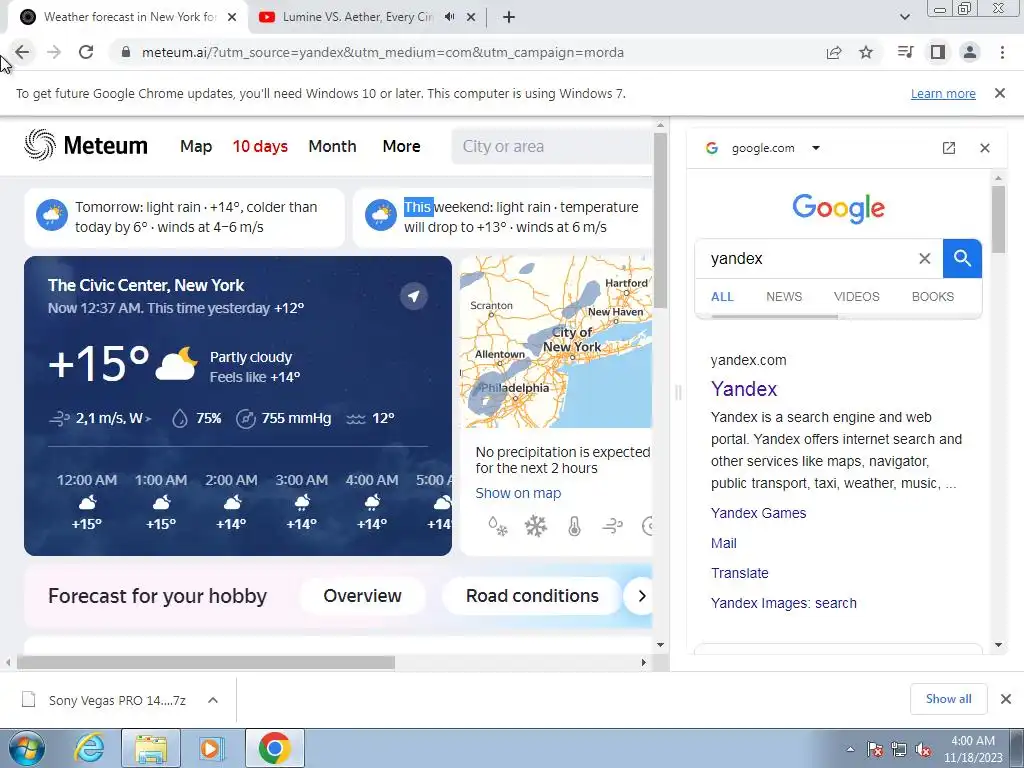Close the google.com side panel

[985, 148]
